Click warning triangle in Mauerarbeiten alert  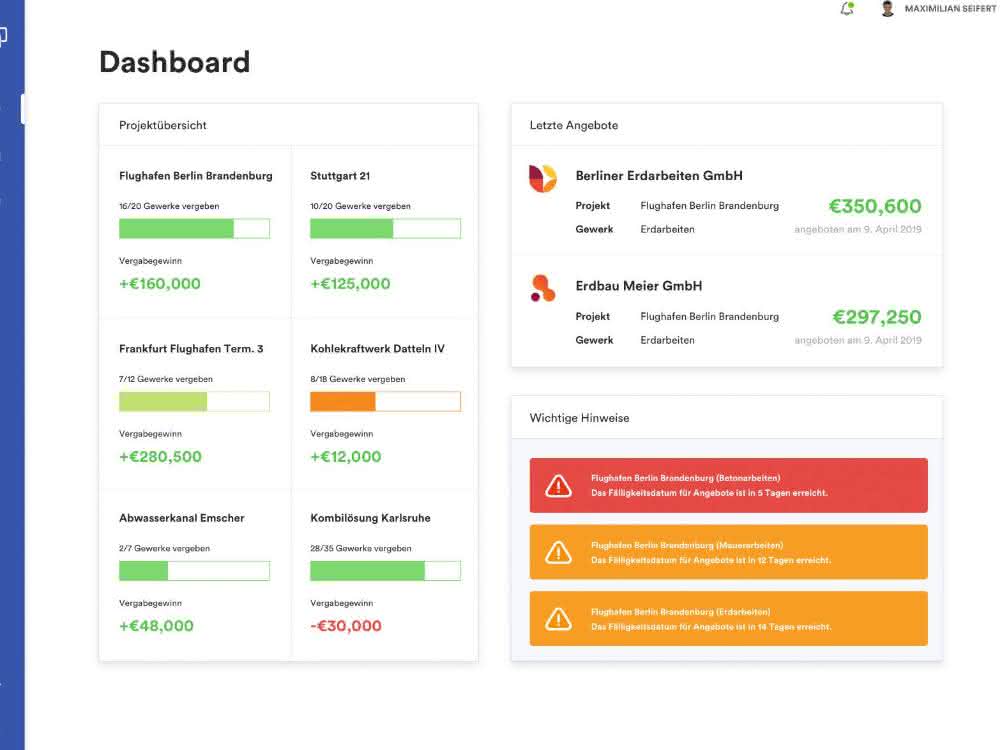pos(558,552)
